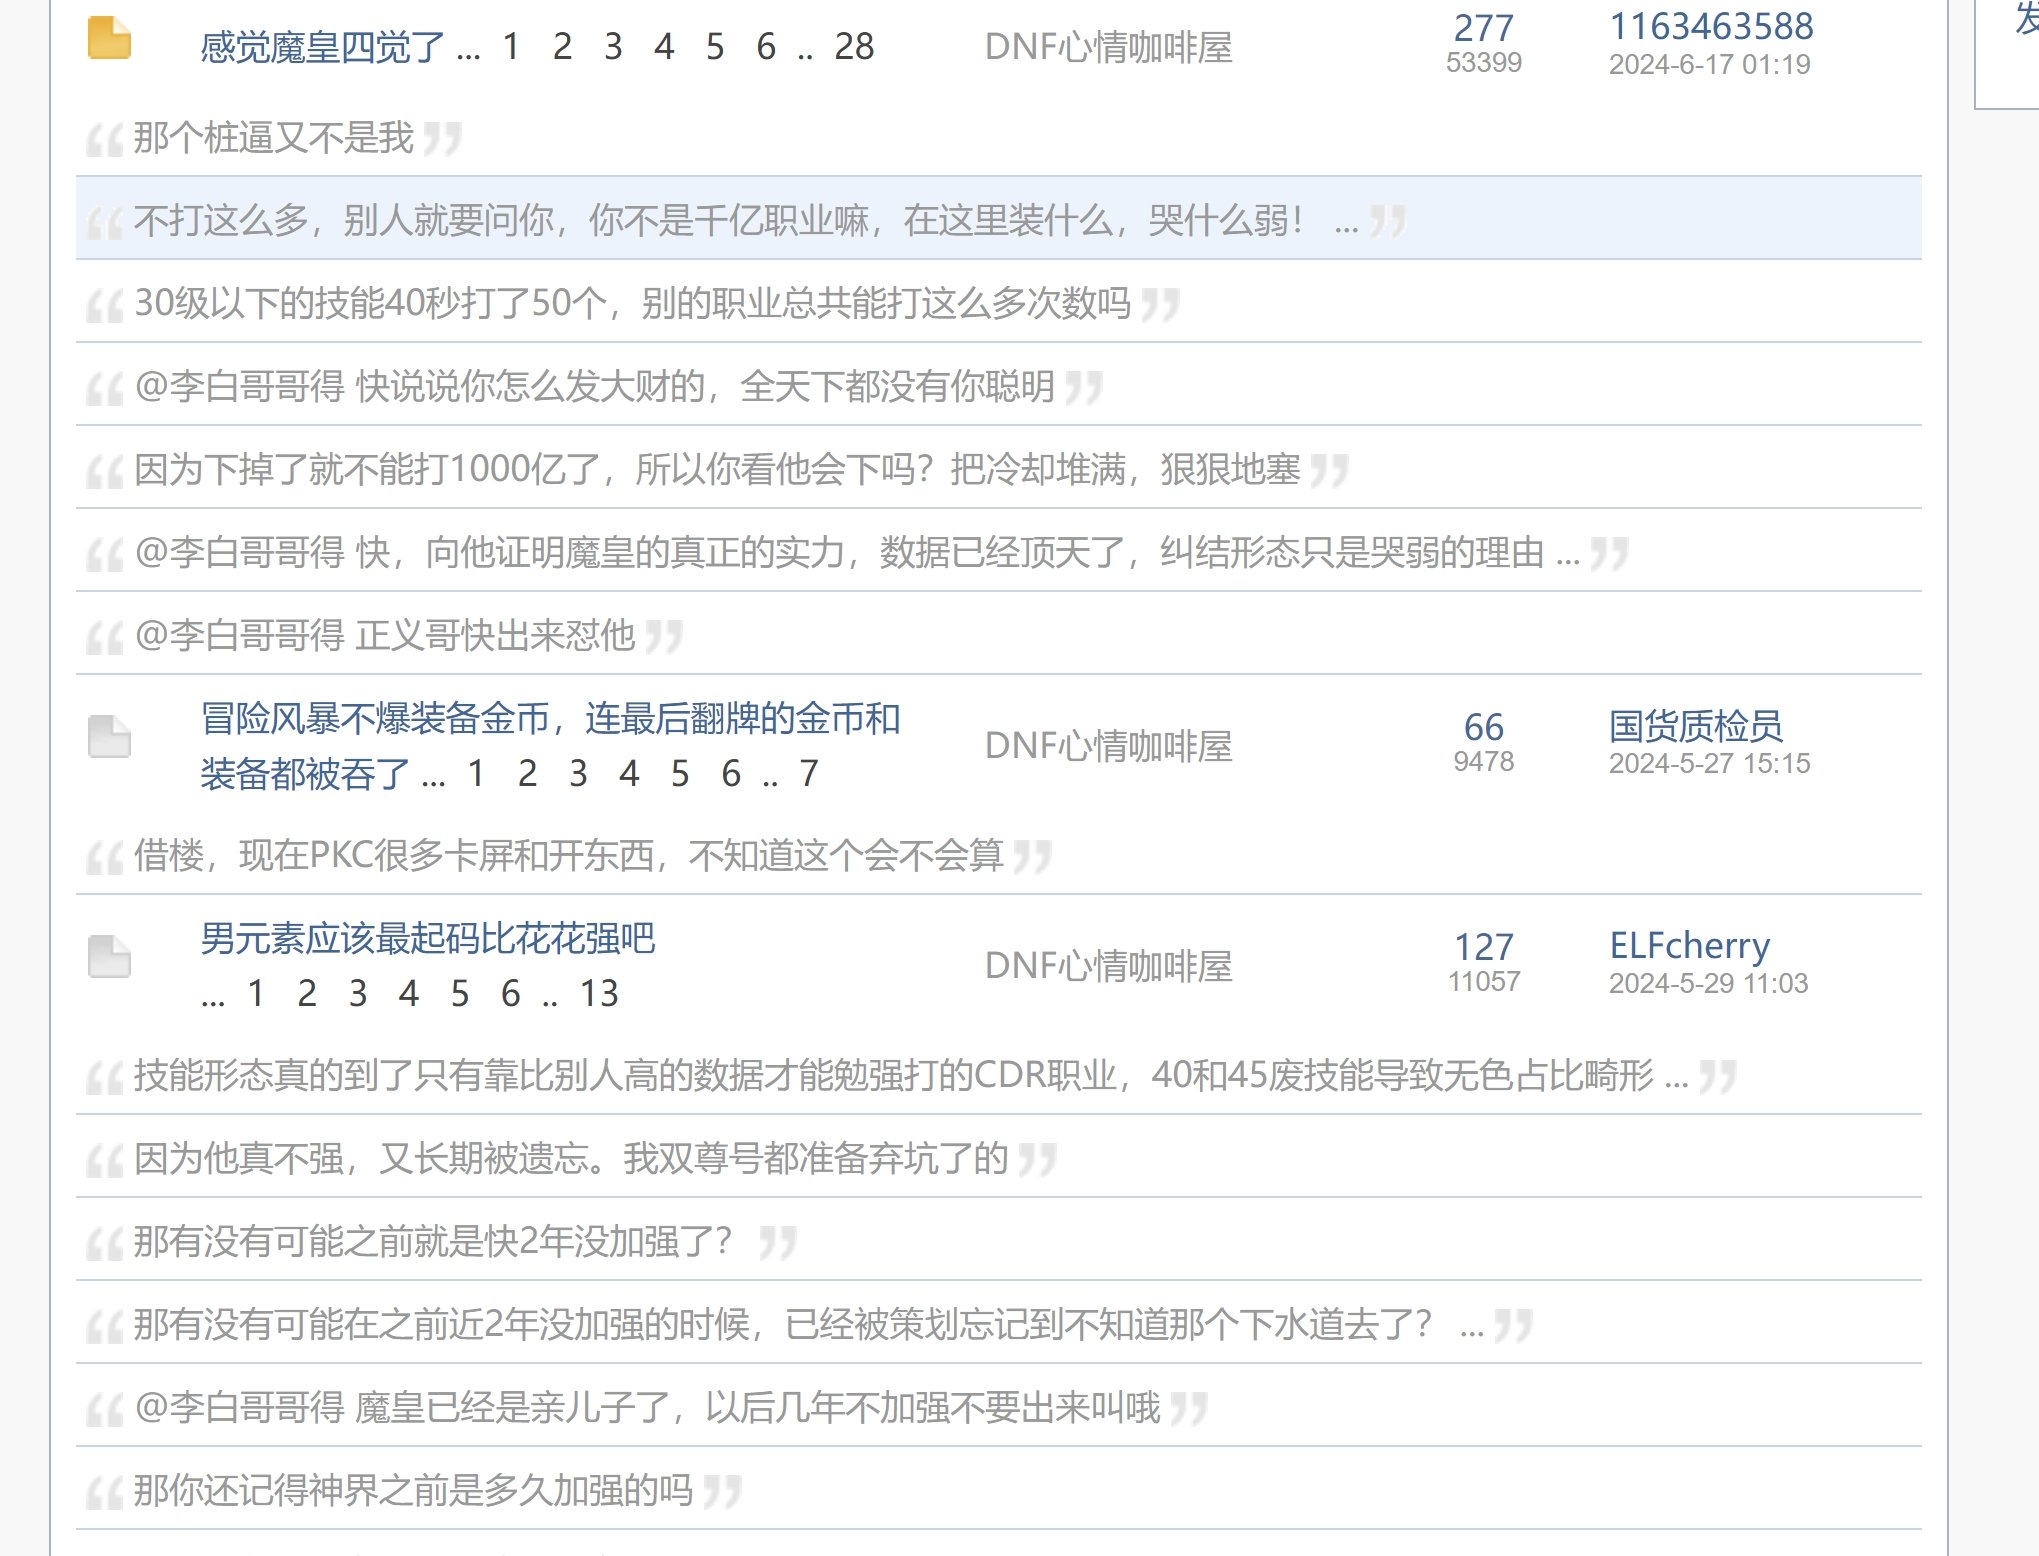Viewport: 2039px width, 1556px height.
Task: Go to page 3 of 冒险风暴 thread
Action: click(578, 773)
